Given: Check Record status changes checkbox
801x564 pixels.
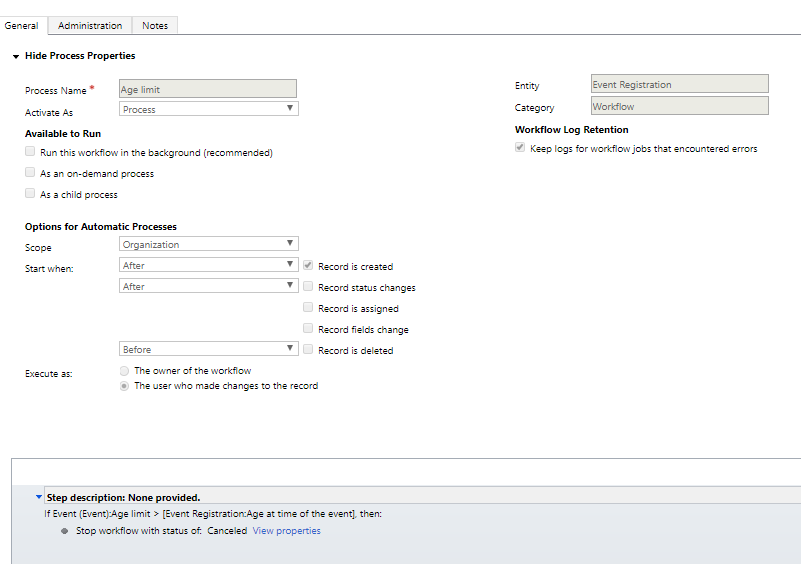Looking at the screenshot, I should 308,287.
